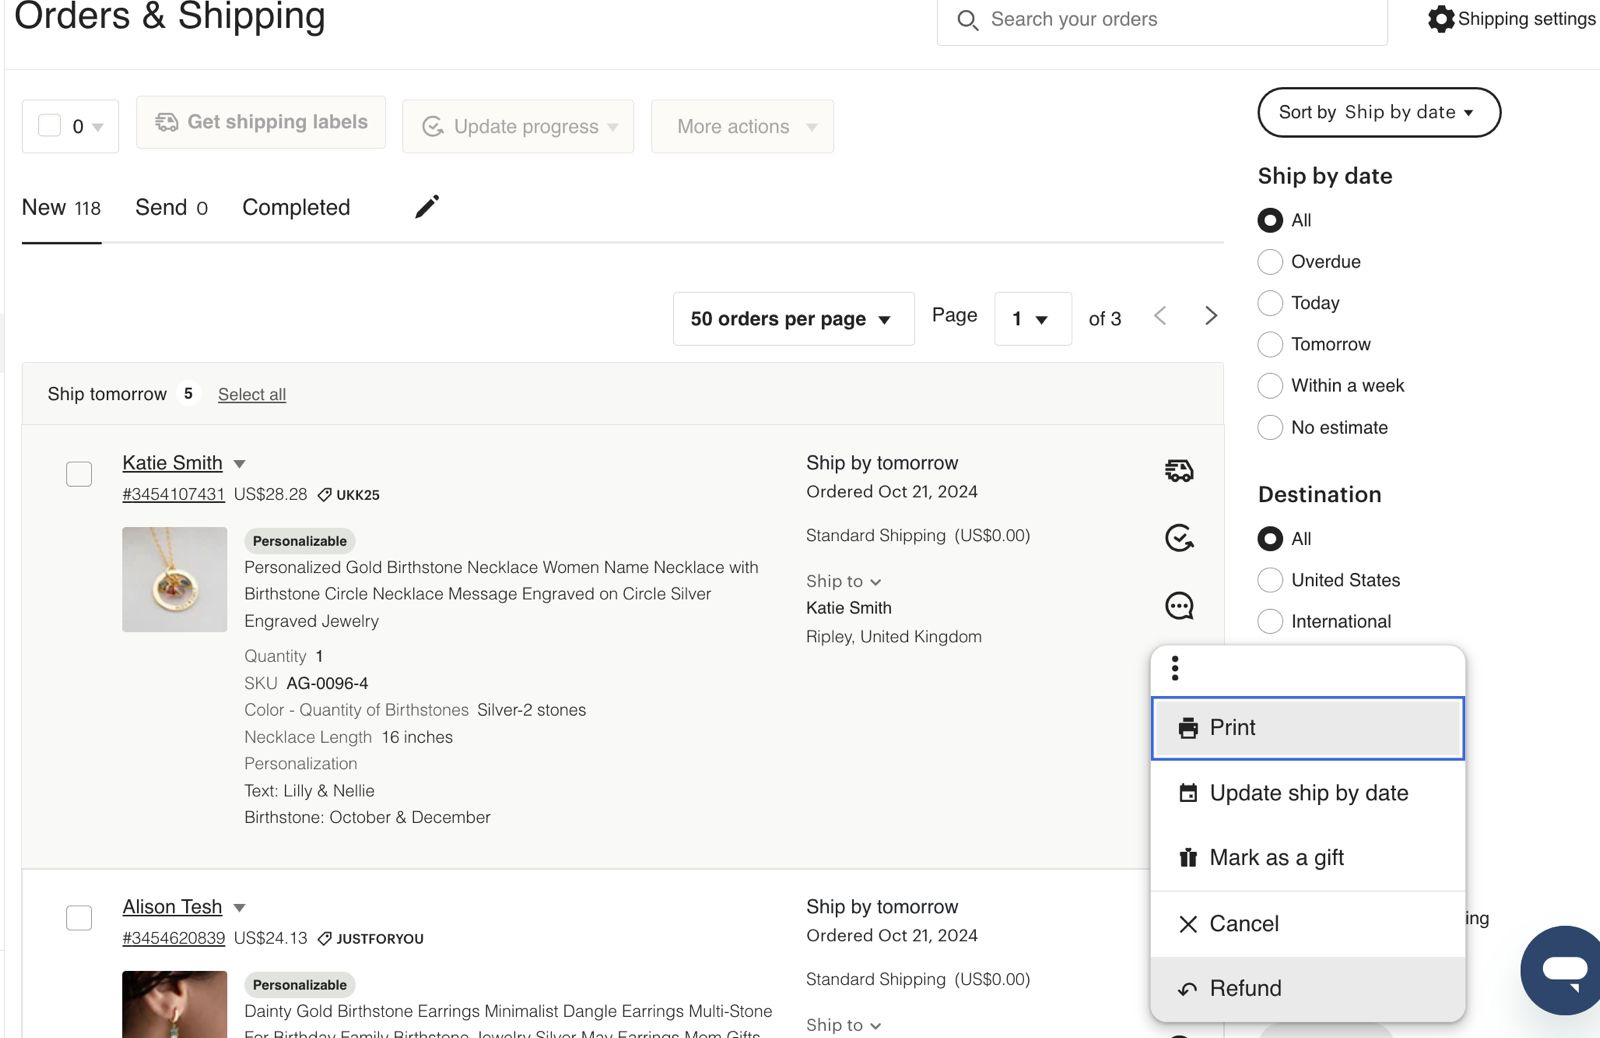Expand the page number selector
The height and width of the screenshot is (1038, 1600).
point(1032,319)
